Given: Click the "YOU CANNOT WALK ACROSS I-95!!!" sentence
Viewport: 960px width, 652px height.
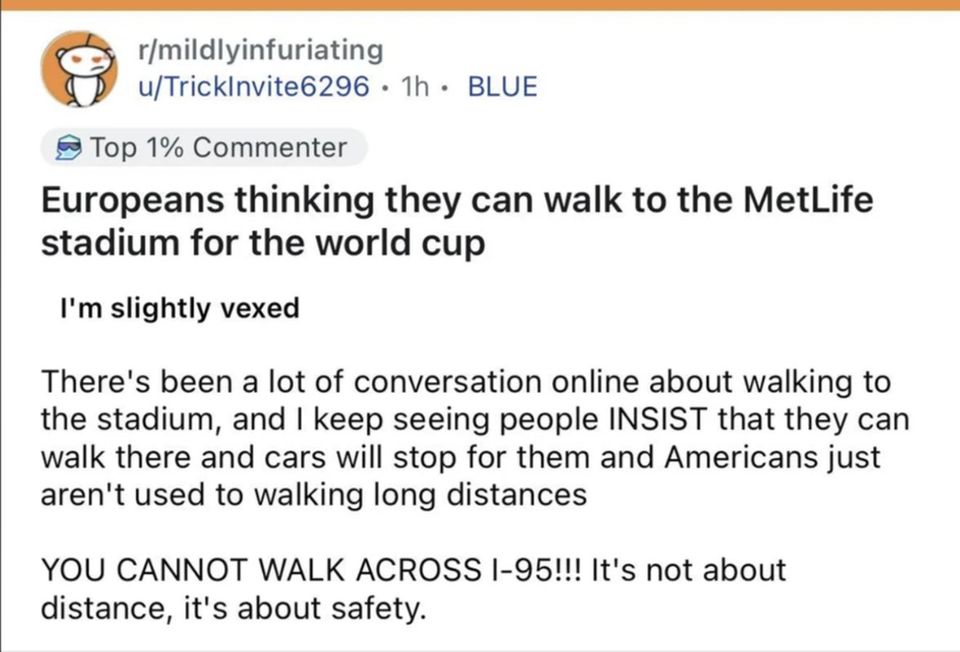Looking at the screenshot, I should click(x=311, y=570).
